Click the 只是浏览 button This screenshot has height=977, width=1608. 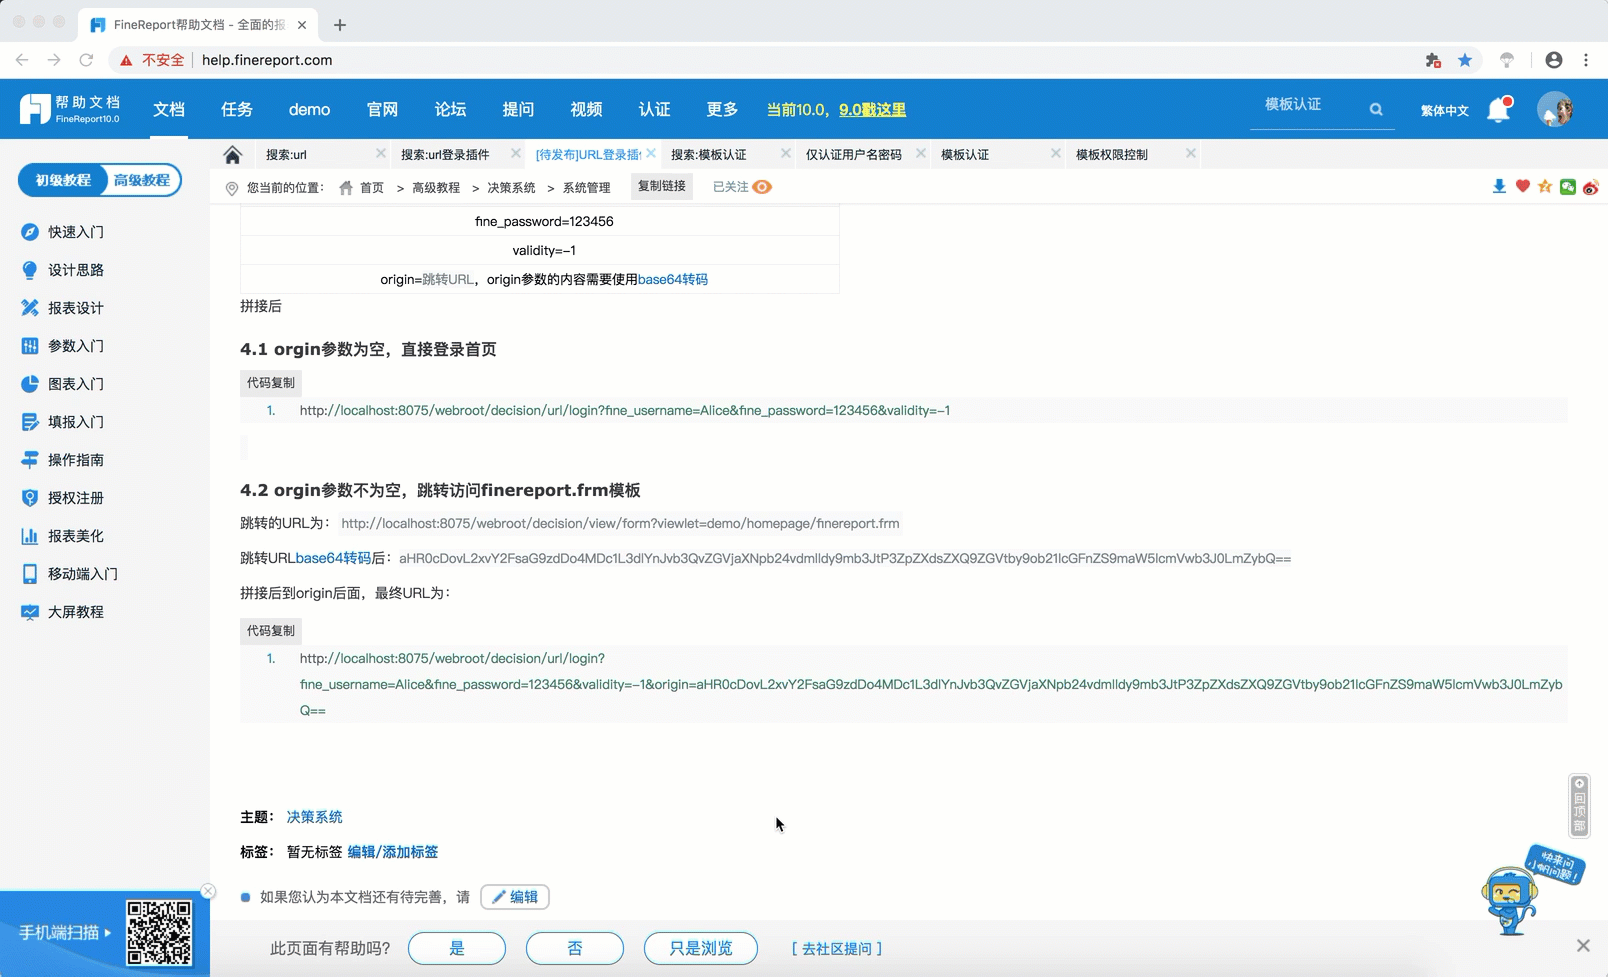pyautogui.click(x=701, y=948)
